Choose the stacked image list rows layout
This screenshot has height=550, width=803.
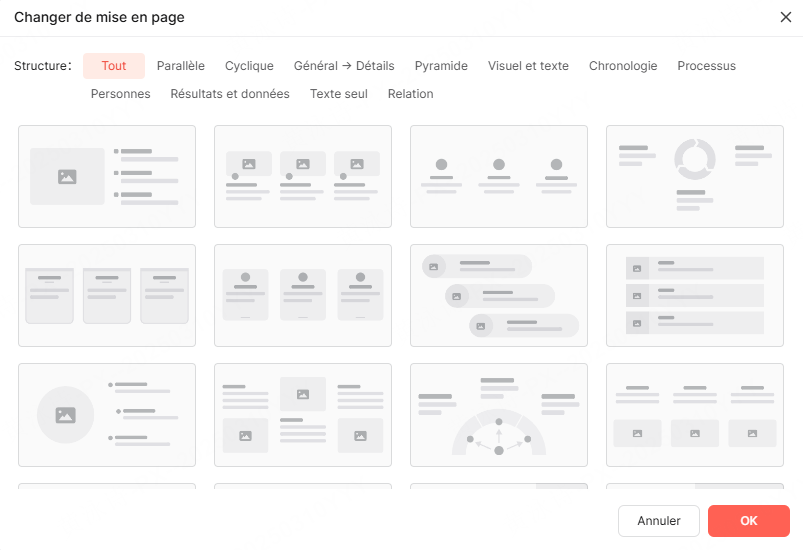click(695, 296)
